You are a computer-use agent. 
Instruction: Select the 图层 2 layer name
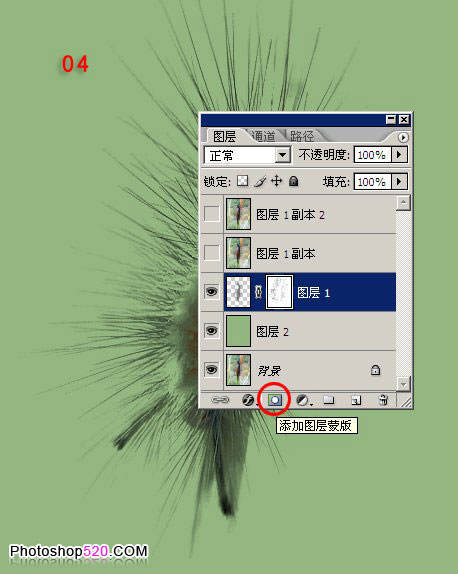pos(272,332)
